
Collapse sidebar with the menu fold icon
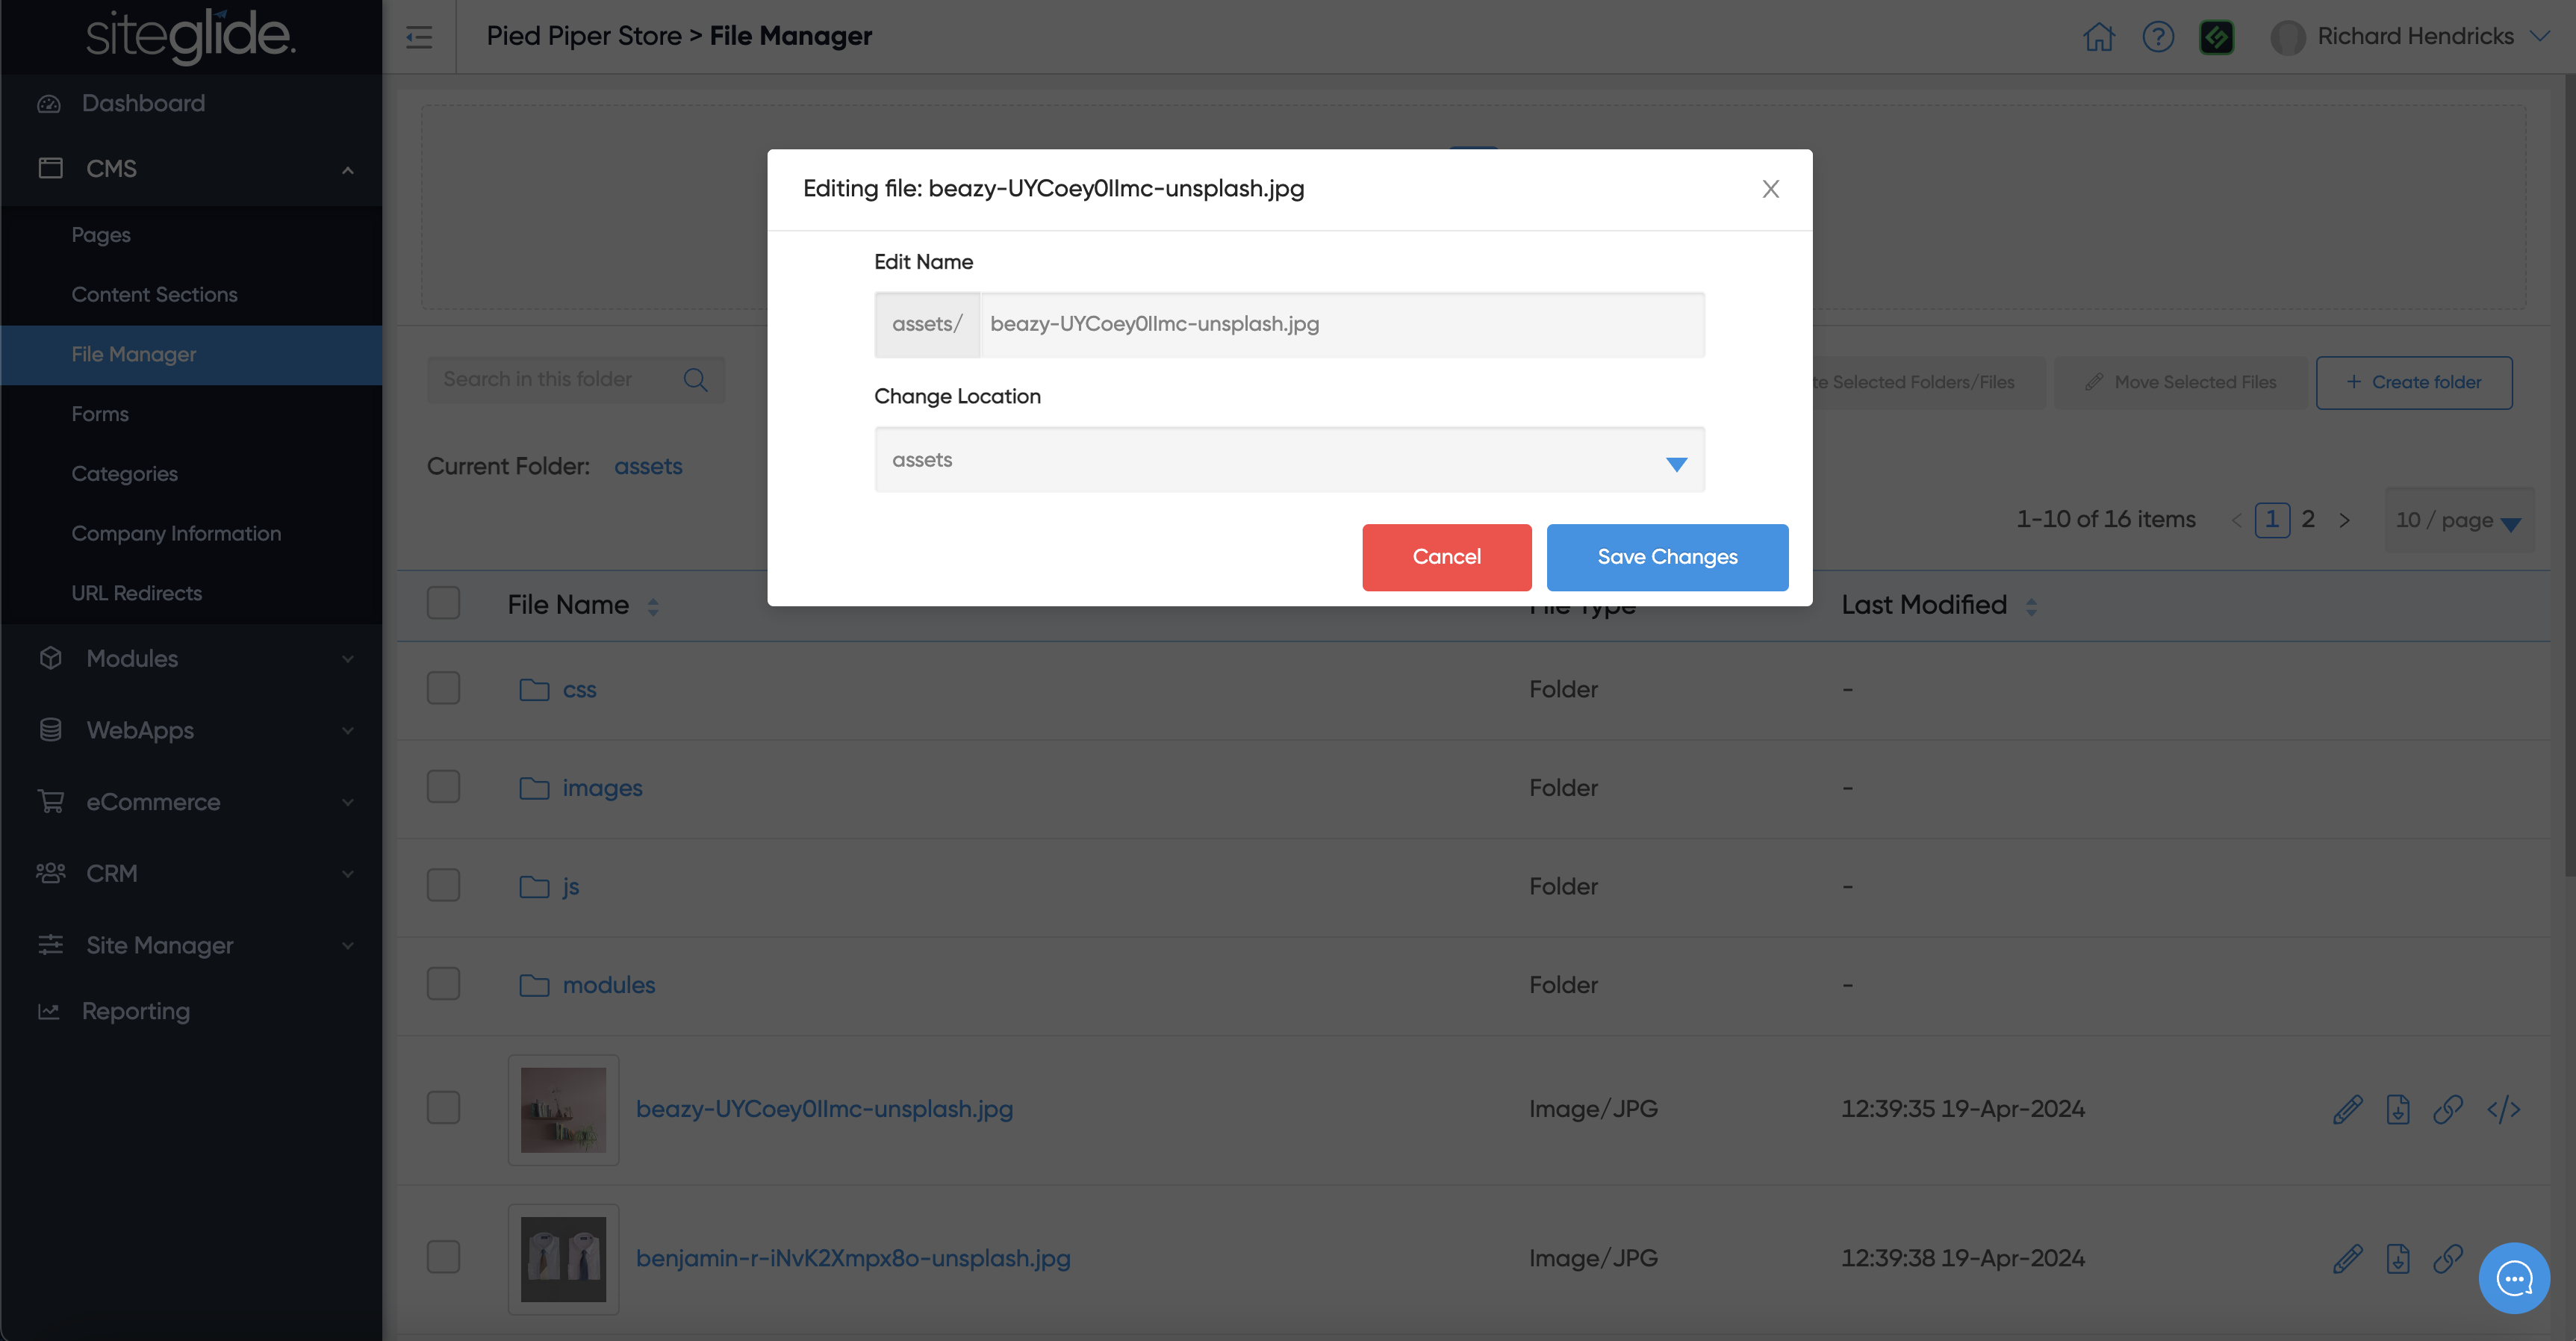419,37
